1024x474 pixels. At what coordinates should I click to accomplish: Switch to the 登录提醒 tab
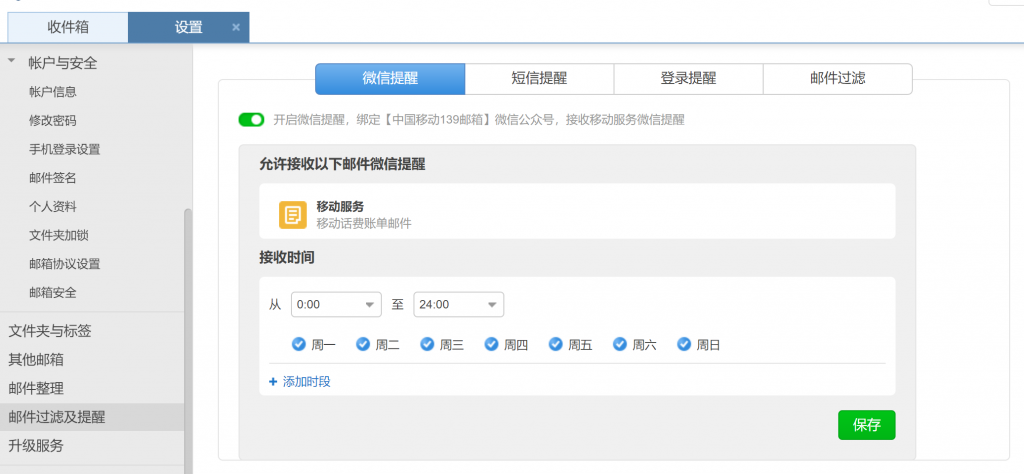click(688, 78)
